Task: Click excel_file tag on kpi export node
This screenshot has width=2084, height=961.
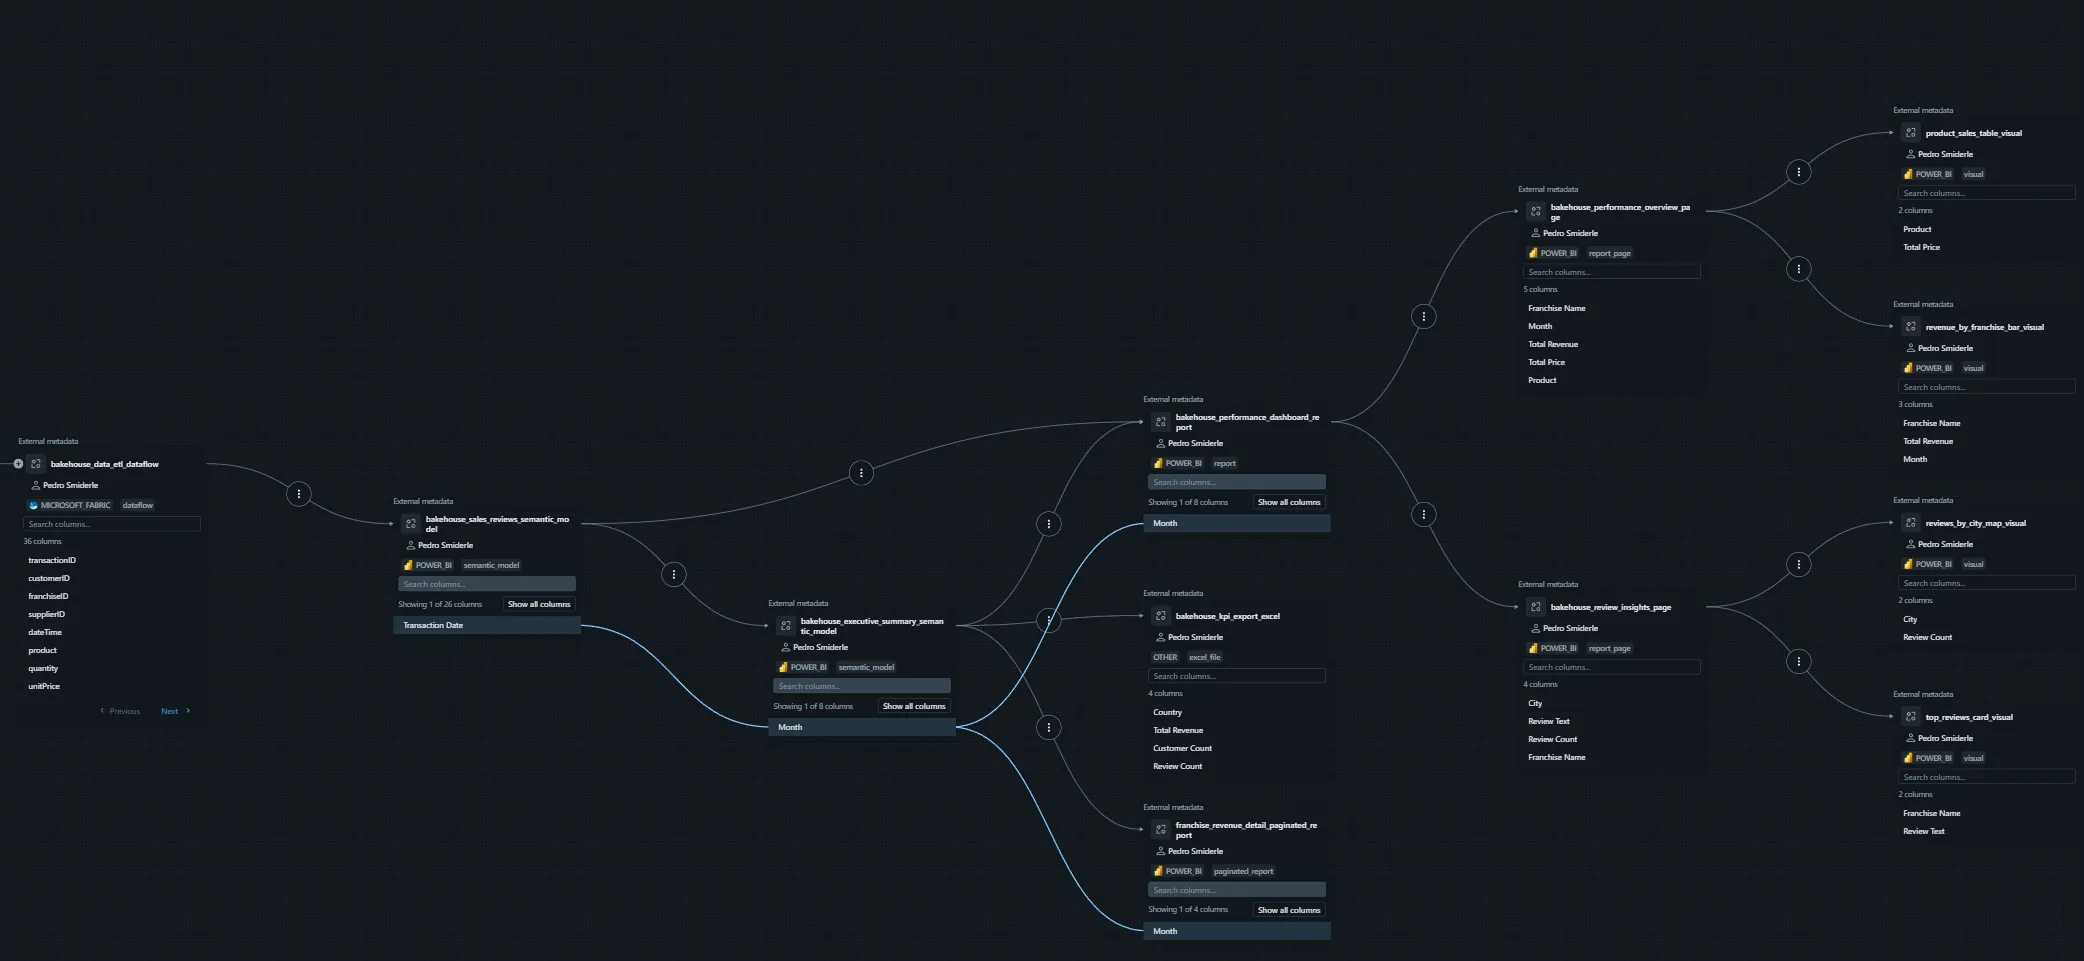Action: click(1204, 657)
